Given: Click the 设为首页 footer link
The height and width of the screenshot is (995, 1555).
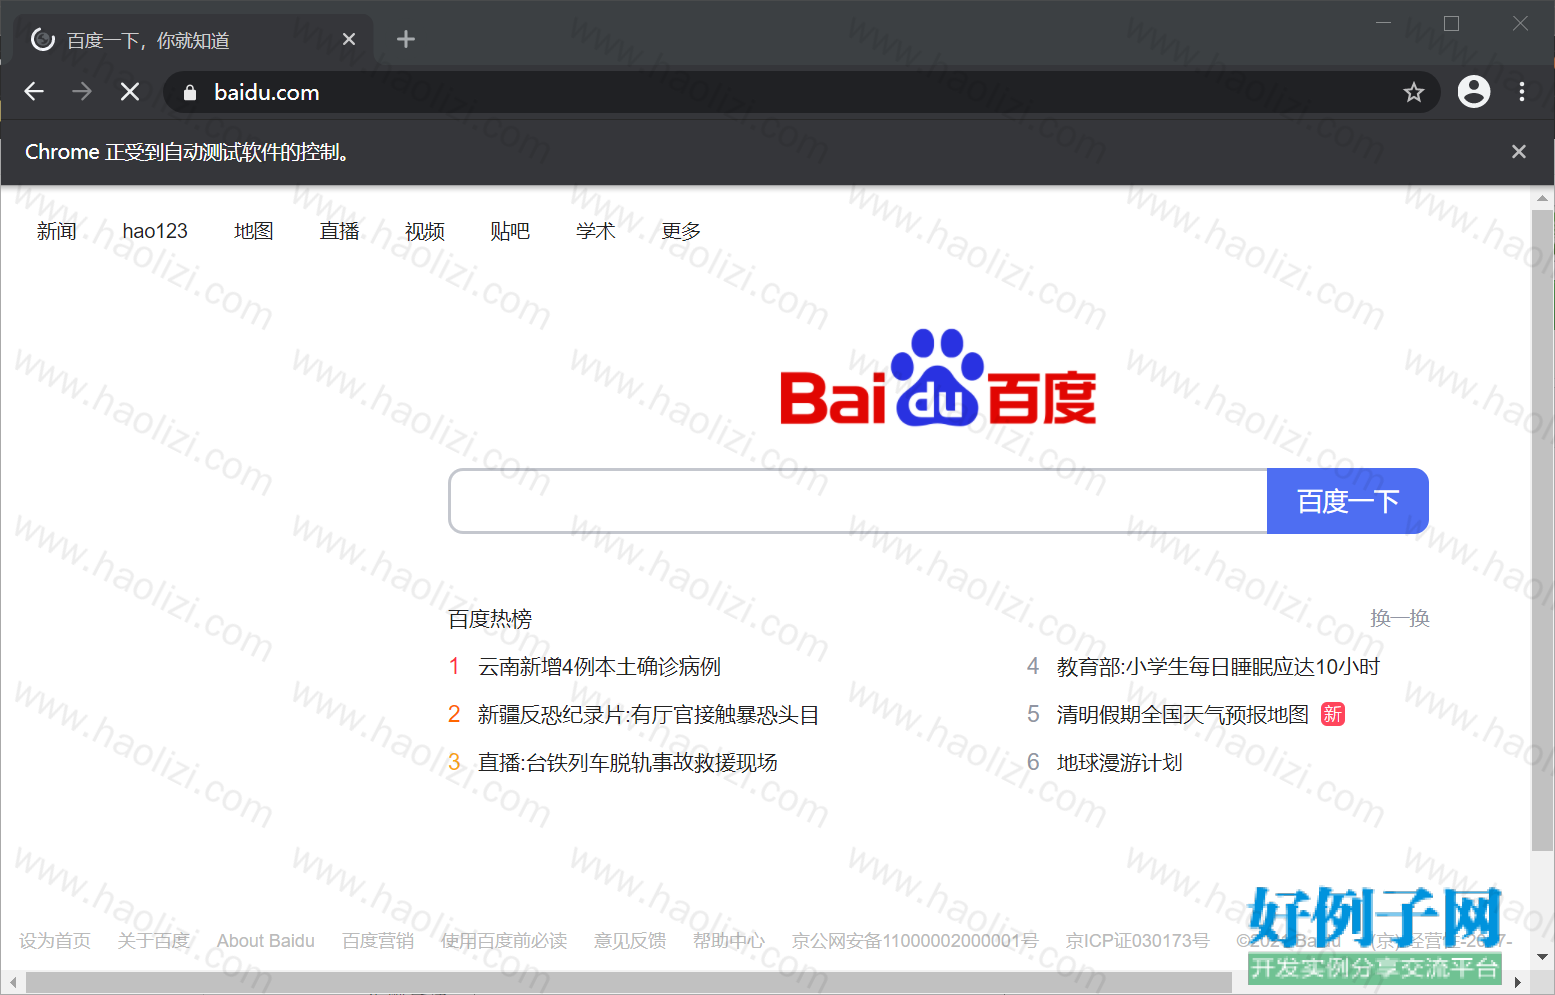Looking at the screenshot, I should (55, 941).
